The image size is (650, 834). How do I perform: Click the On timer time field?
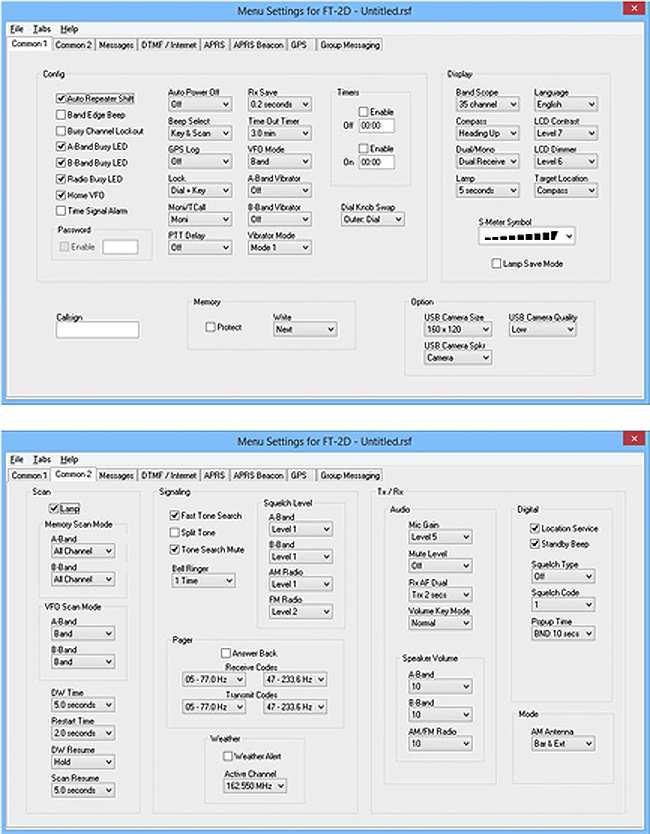(377, 162)
